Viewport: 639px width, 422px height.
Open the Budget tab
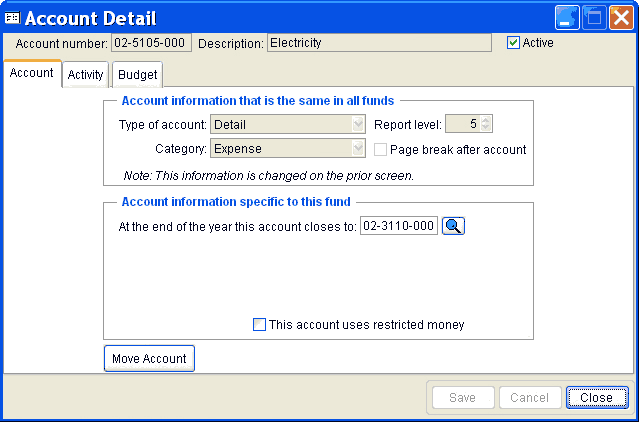(137, 75)
